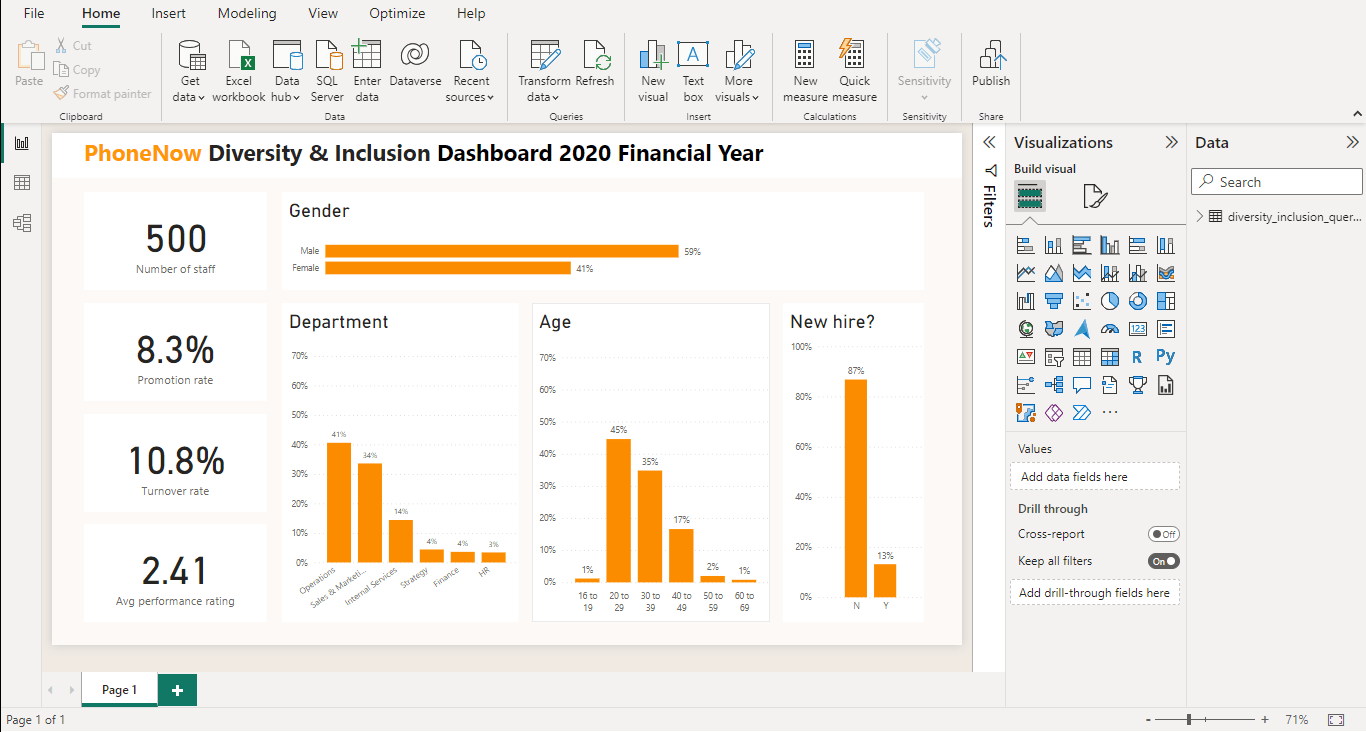The height and width of the screenshot is (732, 1366).
Task: Pick the waterfall chart visual
Action: click(1025, 301)
